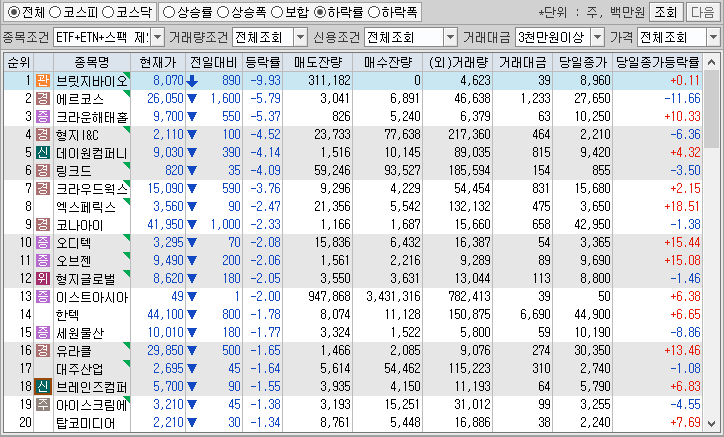The image size is (724, 437).
Task: Click the down arrow icon in 브릿지바이오 row
Action: coord(192,81)
